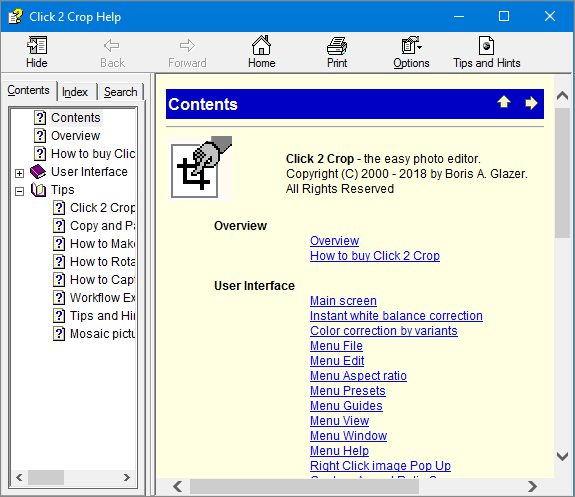Click the Hide toolbar button
Screen dimensions: 575x497
coord(37,52)
